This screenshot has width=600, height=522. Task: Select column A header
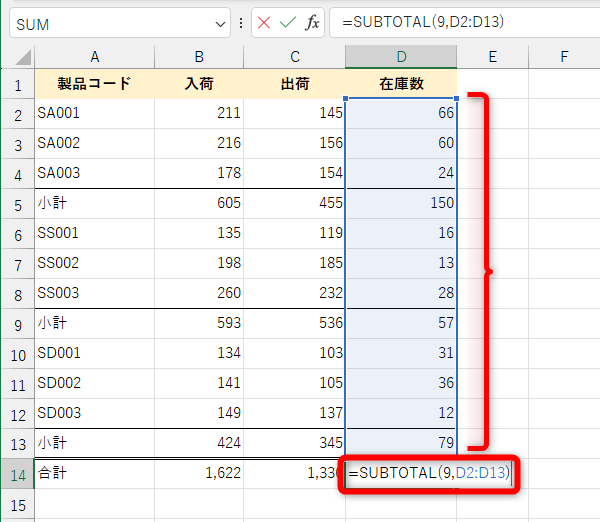(x=95, y=57)
